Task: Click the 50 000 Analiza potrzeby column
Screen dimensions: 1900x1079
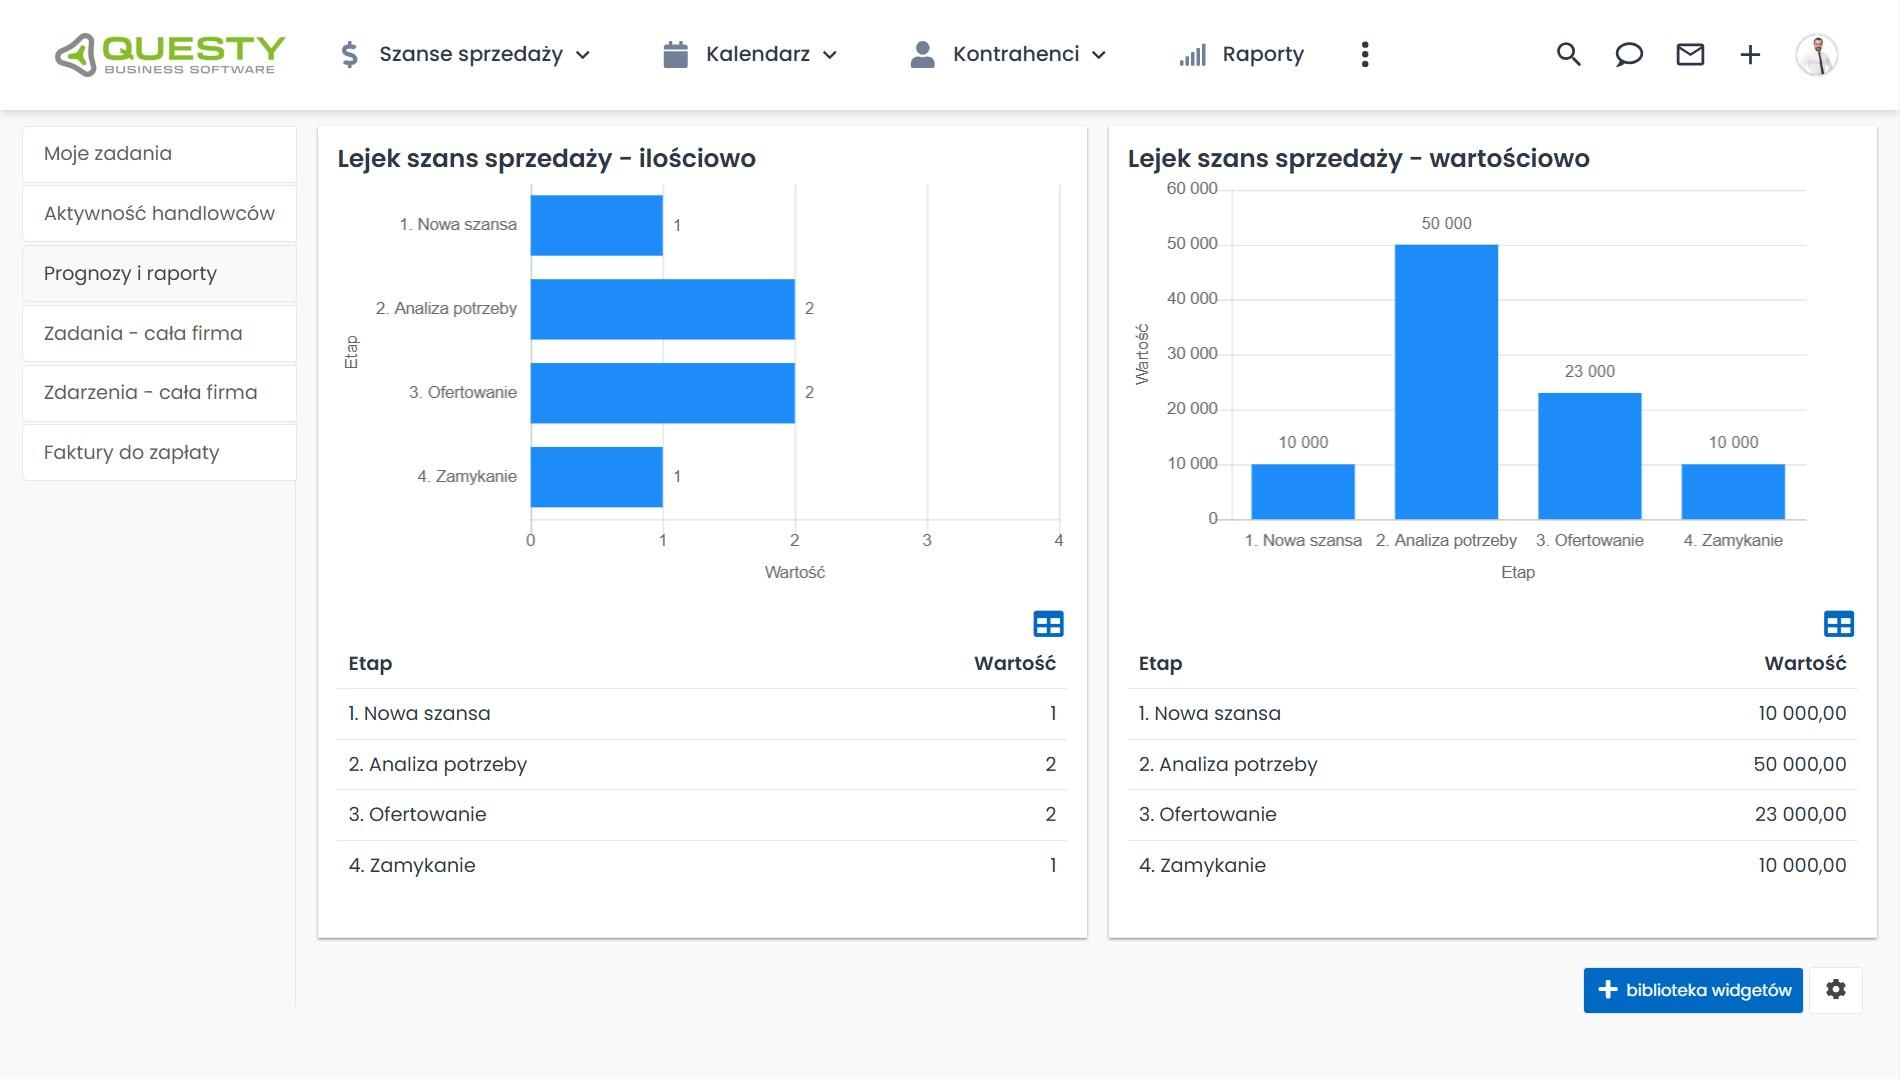Action: (1446, 382)
